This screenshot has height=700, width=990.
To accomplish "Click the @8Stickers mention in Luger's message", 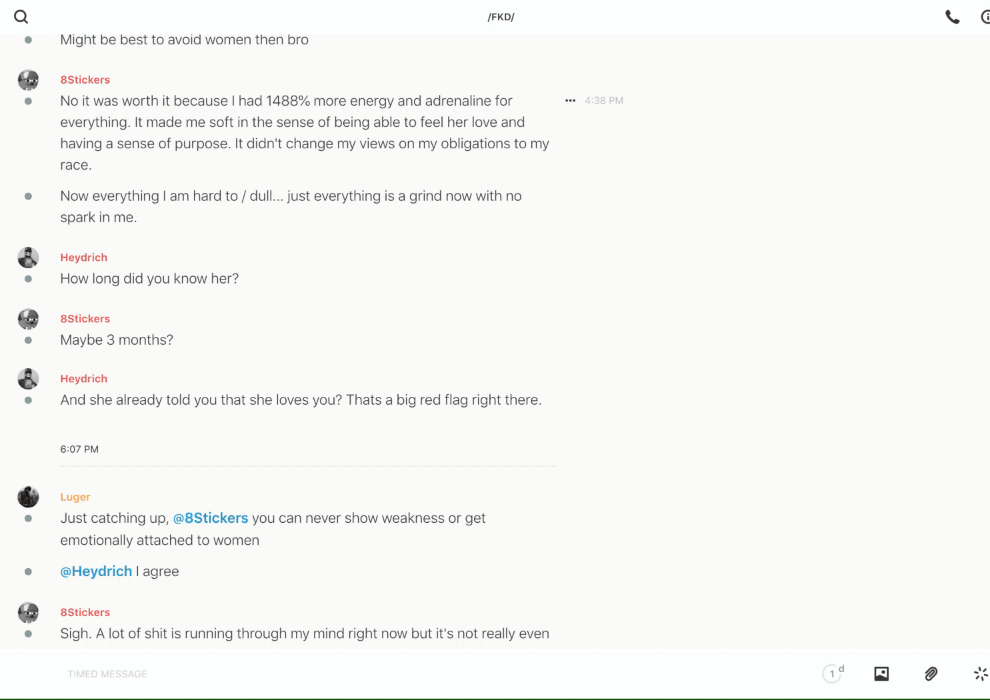I will (x=210, y=518).
